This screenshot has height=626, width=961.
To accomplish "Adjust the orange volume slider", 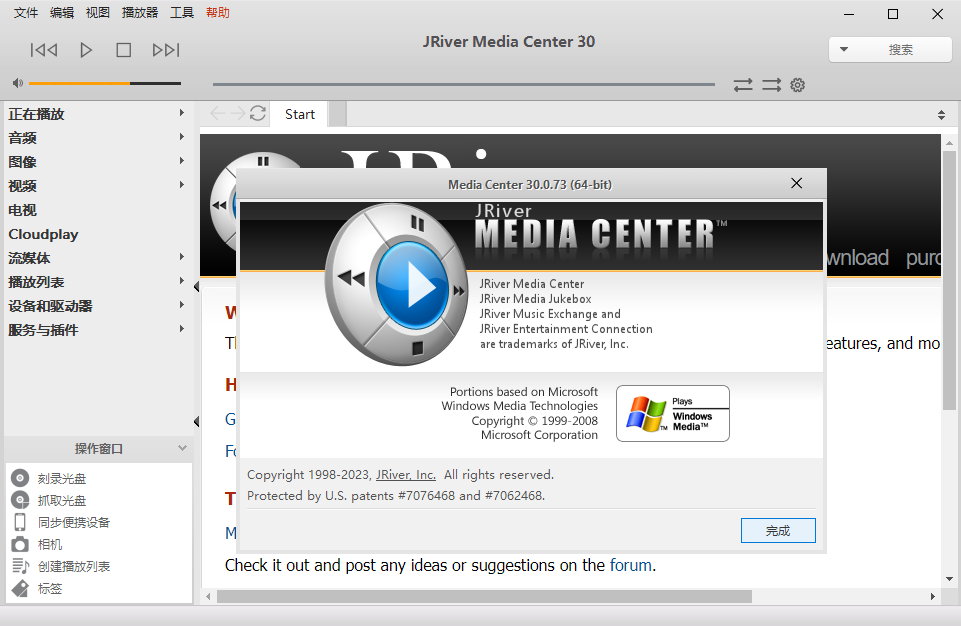I will (x=104, y=83).
